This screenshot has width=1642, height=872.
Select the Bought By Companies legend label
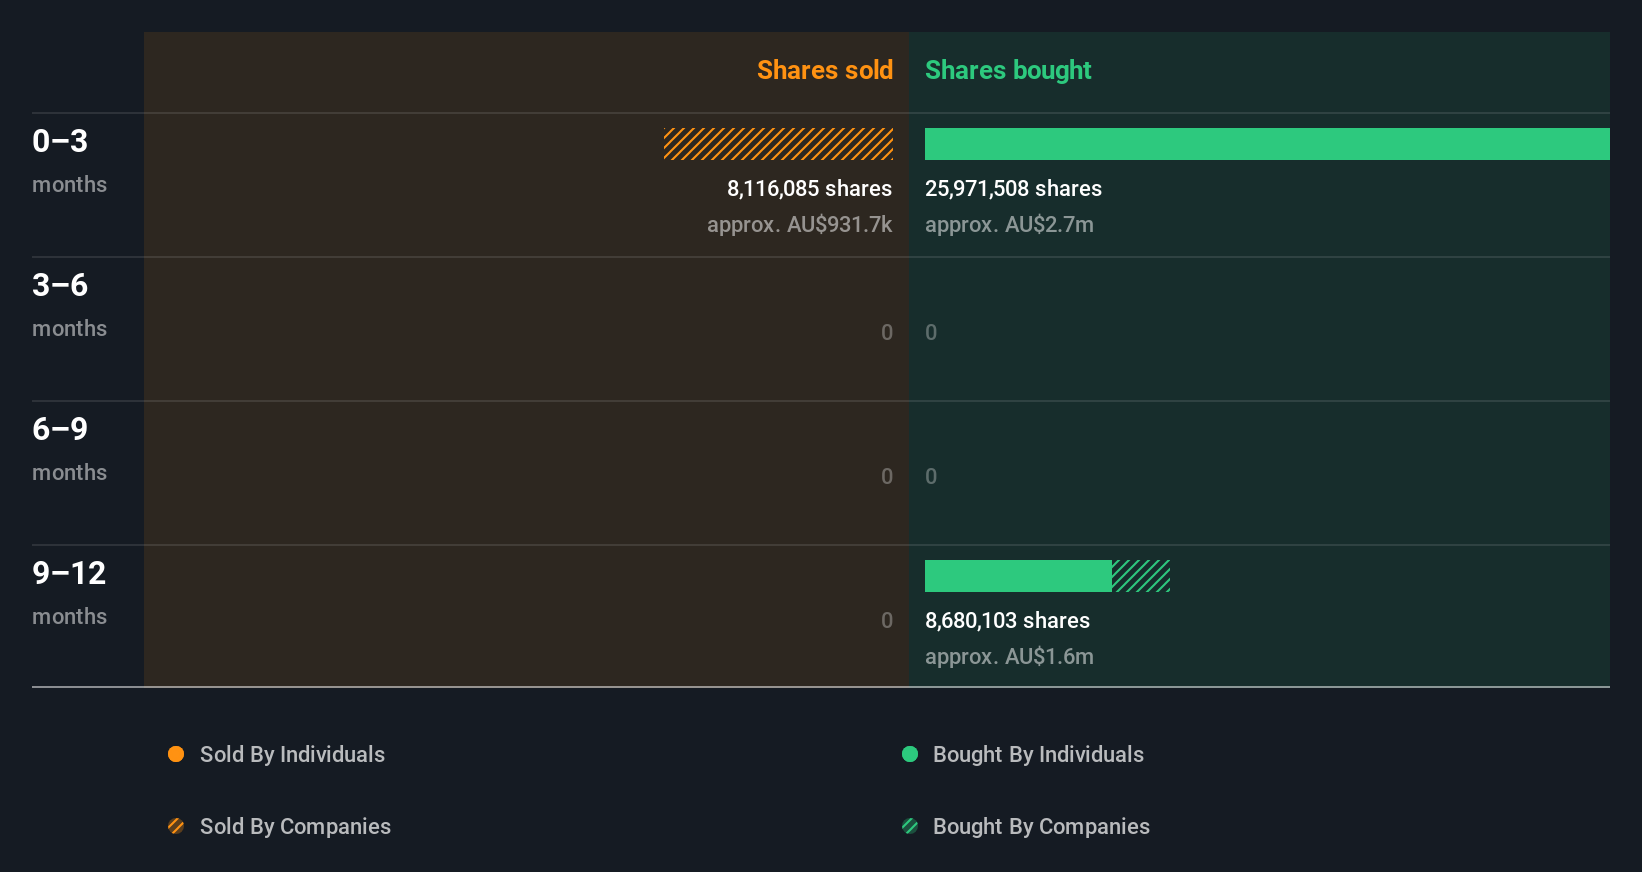[1041, 826]
